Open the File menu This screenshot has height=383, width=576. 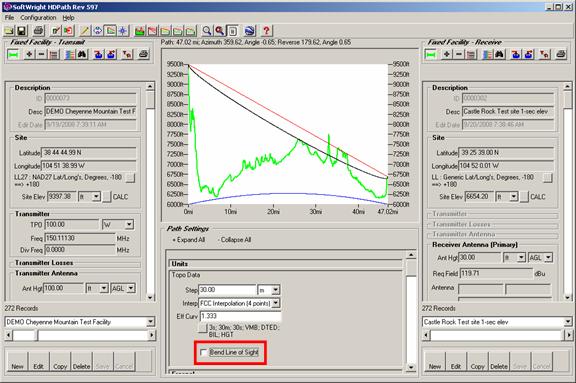tap(9, 18)
